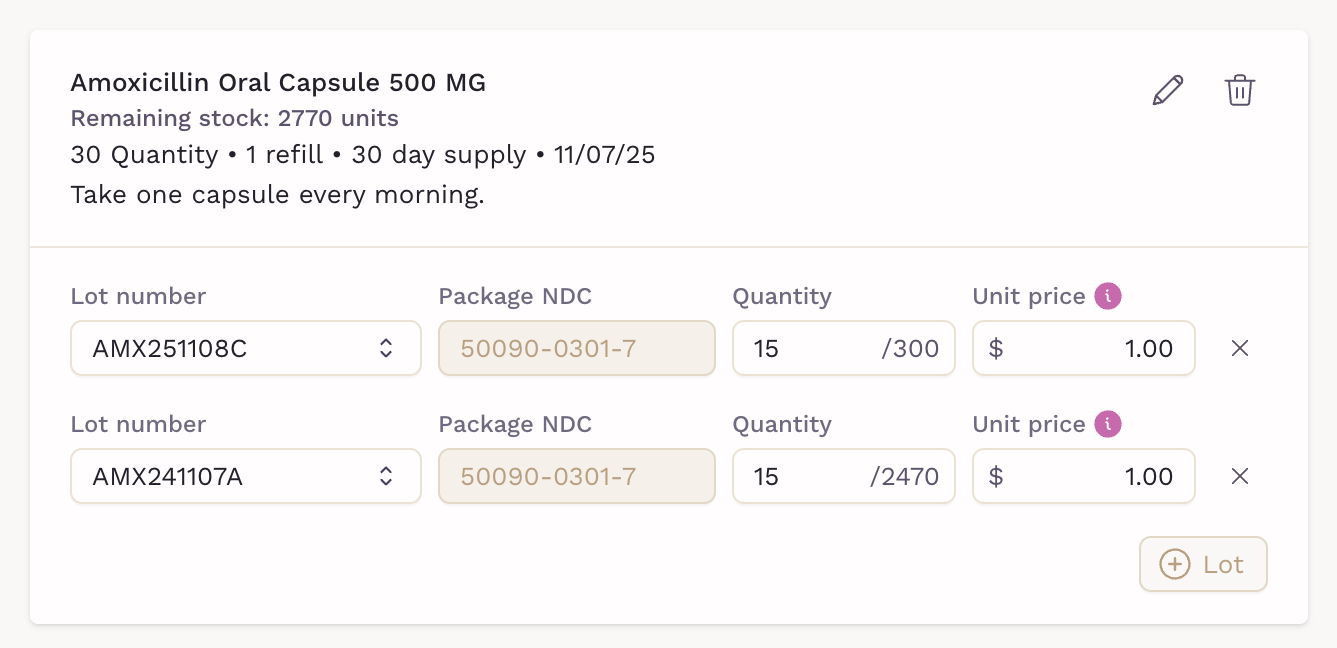Click the Amoxicillin Oral Capsule 500 MG title

click(278, 83)
